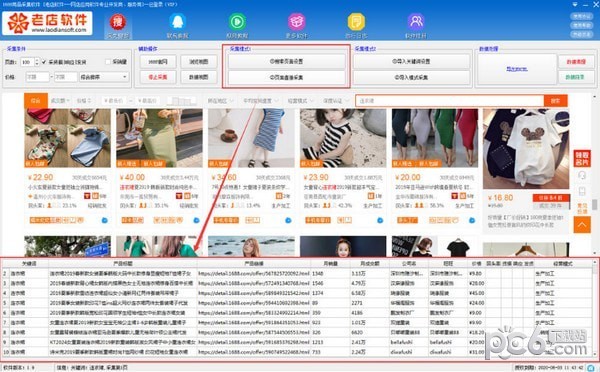Open the QQ penguin customer service icon
This screenshot has width=600, height=372.
click(x=178, y=22)
